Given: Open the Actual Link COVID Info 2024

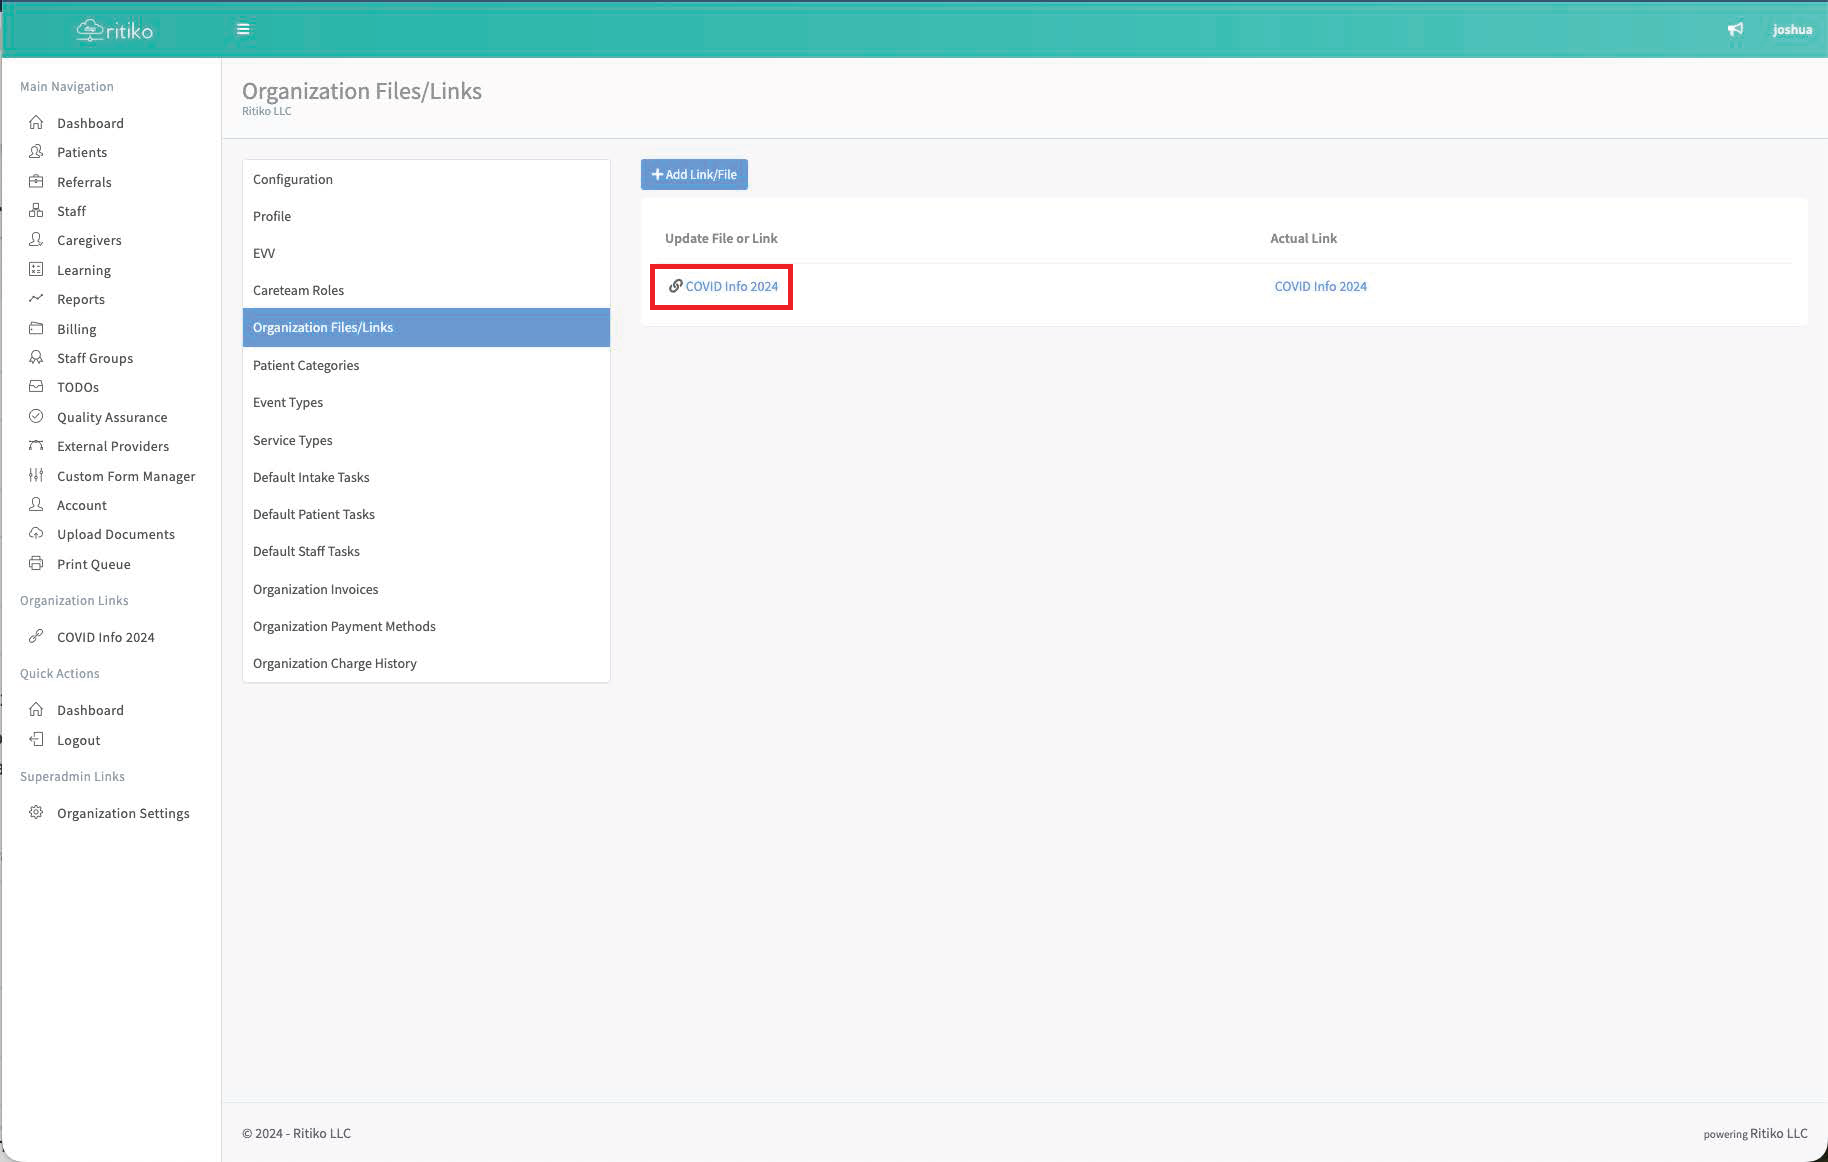Looking at the screenshot, I should coord(1320,286).
